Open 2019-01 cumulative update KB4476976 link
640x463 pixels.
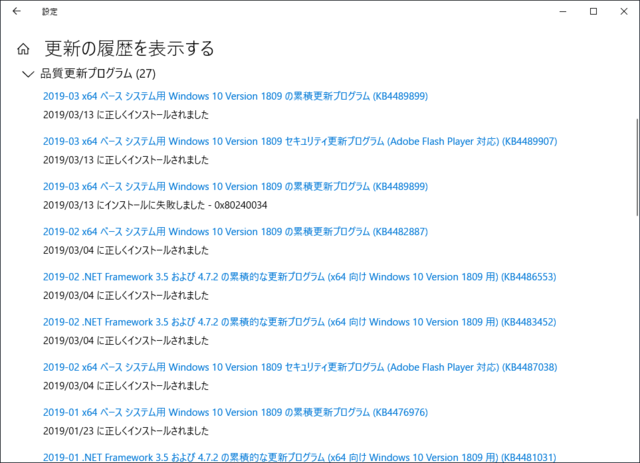(236, 412)
